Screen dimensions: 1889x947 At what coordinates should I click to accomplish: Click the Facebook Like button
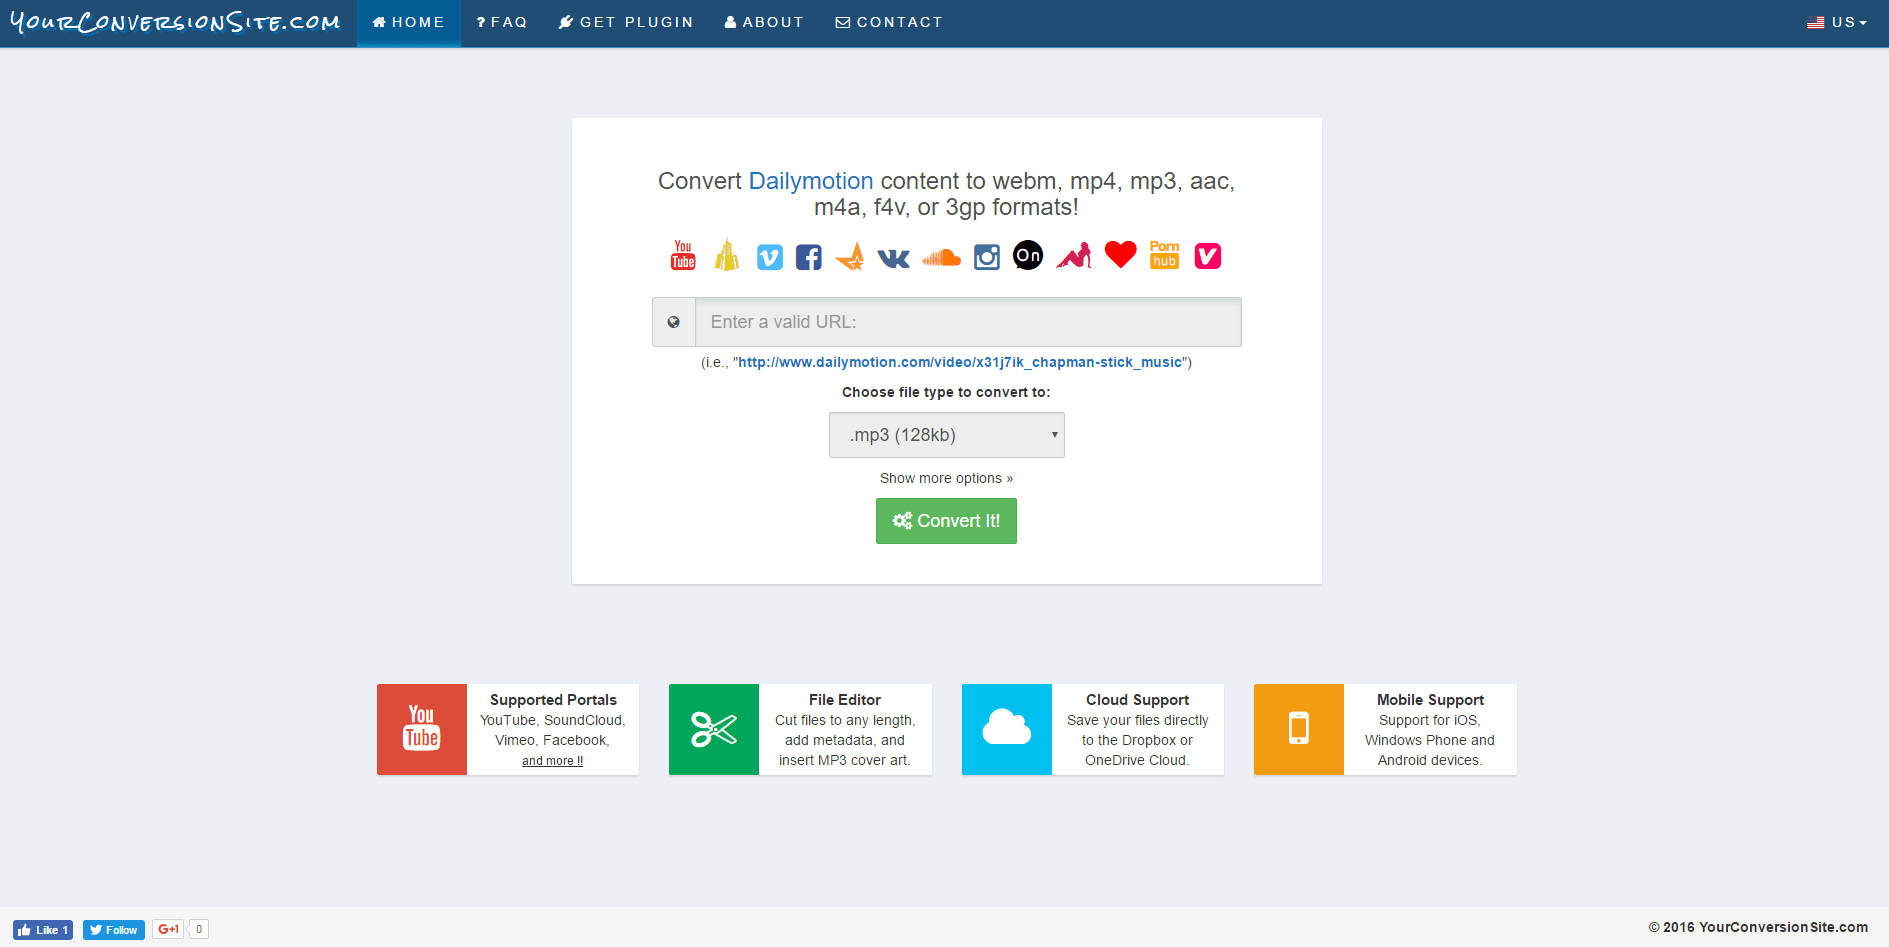click(43, 930)
